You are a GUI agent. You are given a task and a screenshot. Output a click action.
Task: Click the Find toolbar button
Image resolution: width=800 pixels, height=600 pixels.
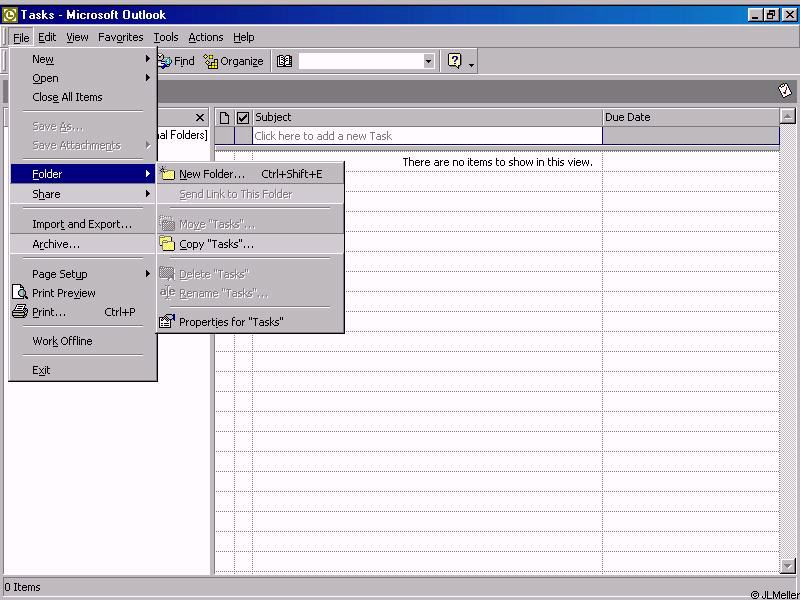[x=176, y=61]
